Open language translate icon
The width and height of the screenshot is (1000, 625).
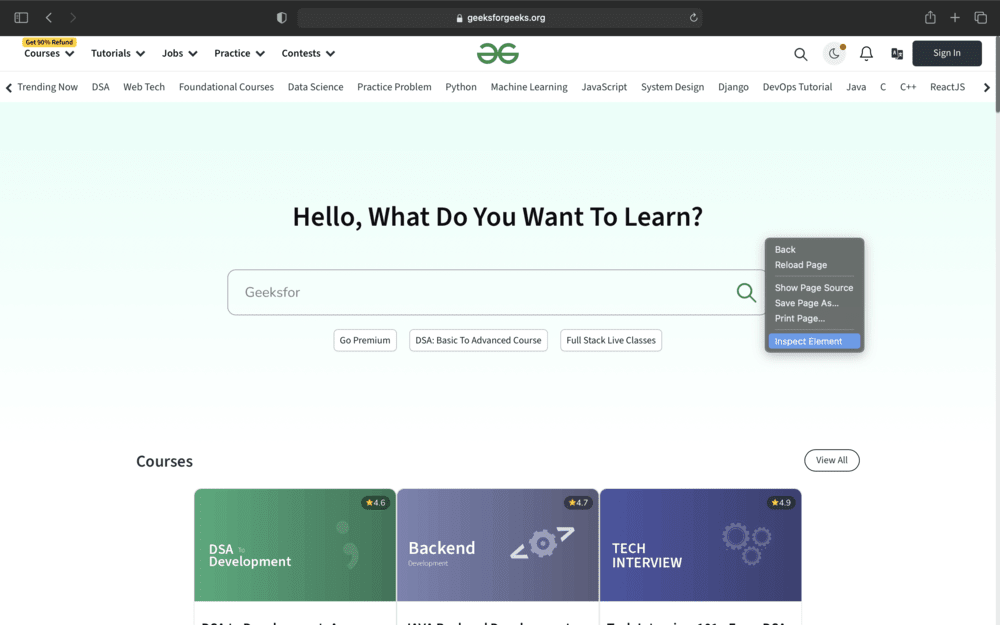[x=897, y=54]
